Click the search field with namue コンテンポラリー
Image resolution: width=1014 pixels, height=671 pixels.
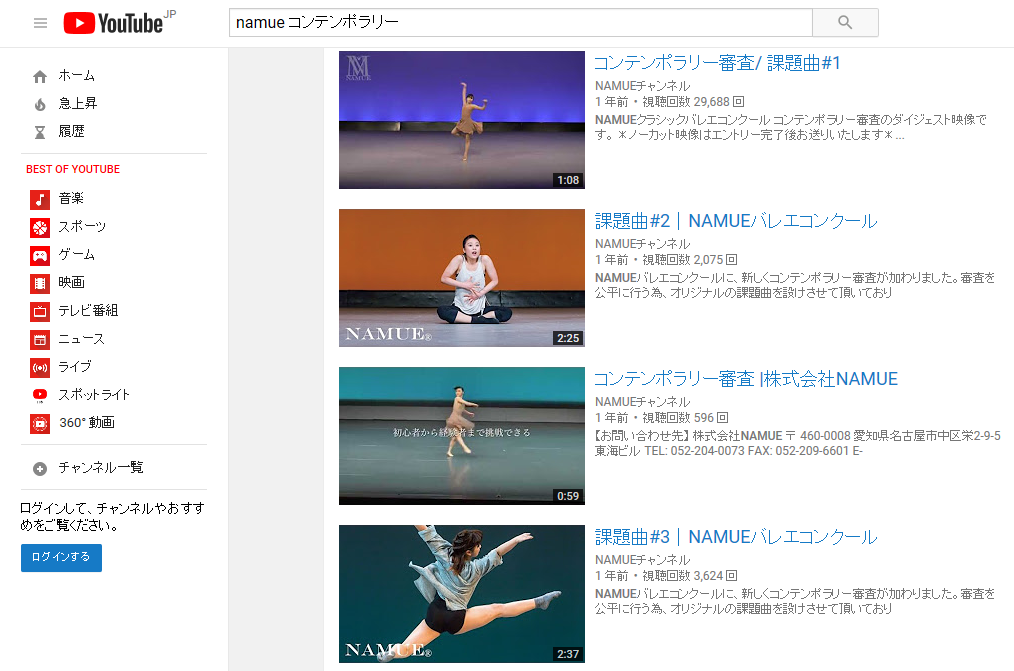(521, 23)
